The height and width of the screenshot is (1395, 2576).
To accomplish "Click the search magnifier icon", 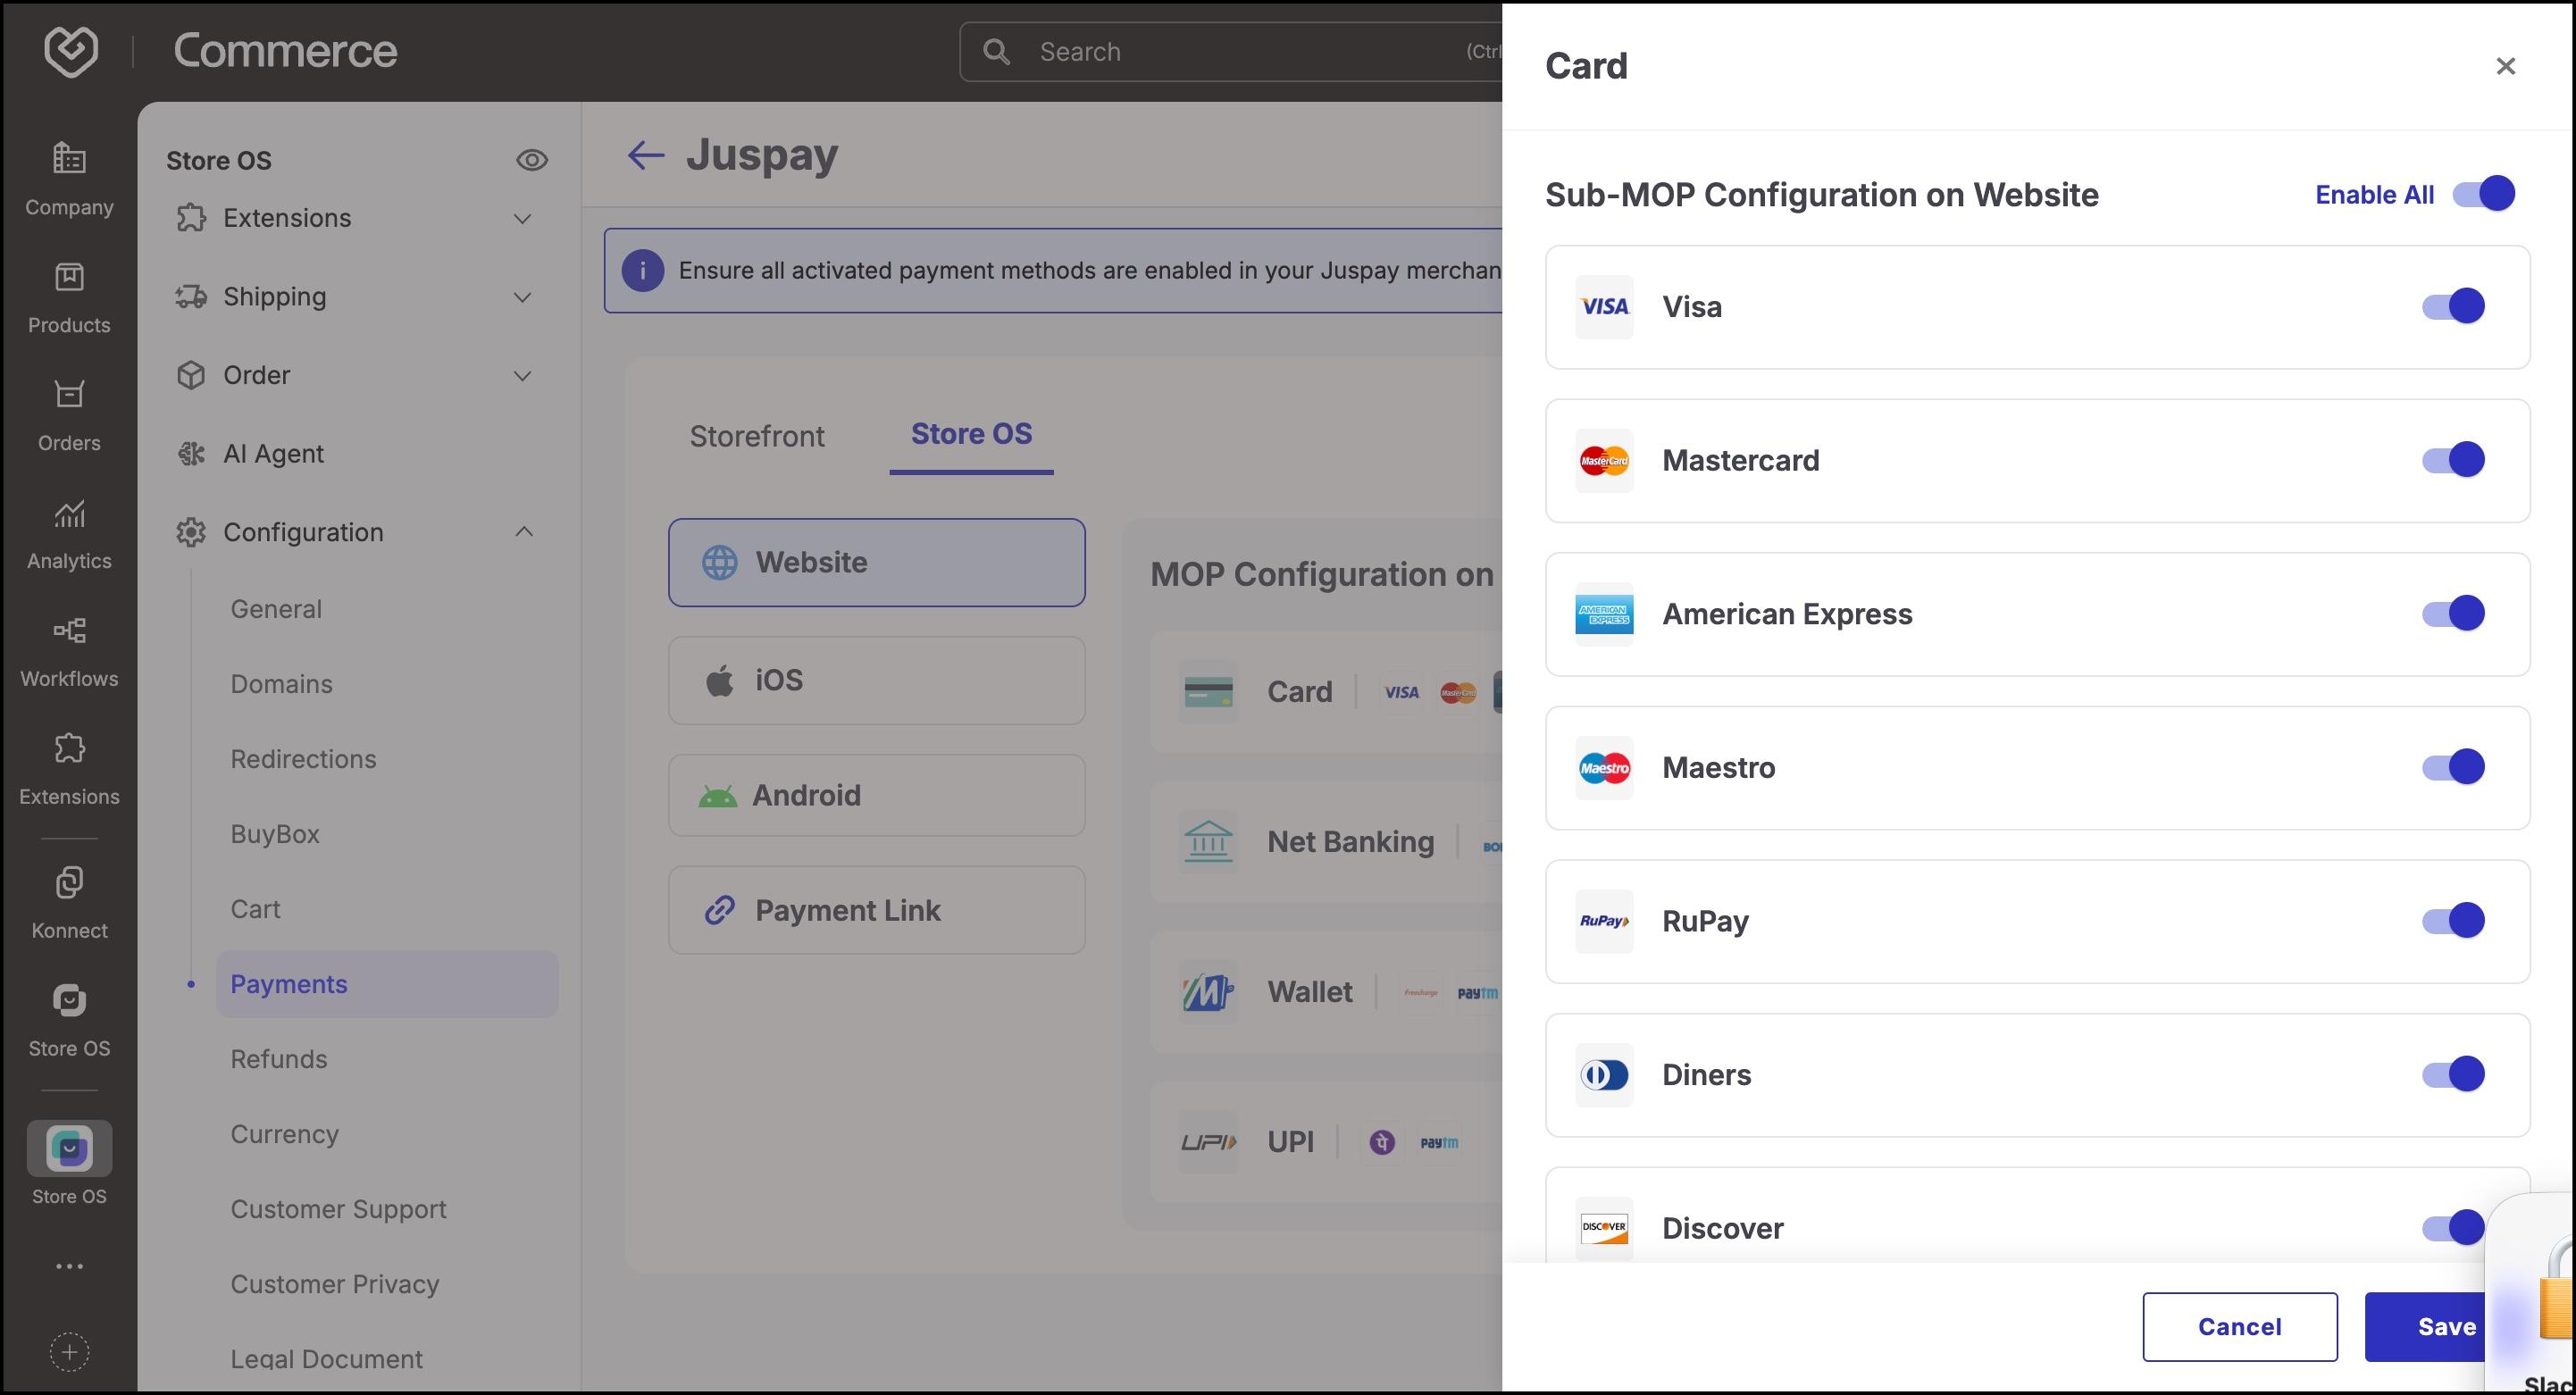I will click(x=996, y=52).
